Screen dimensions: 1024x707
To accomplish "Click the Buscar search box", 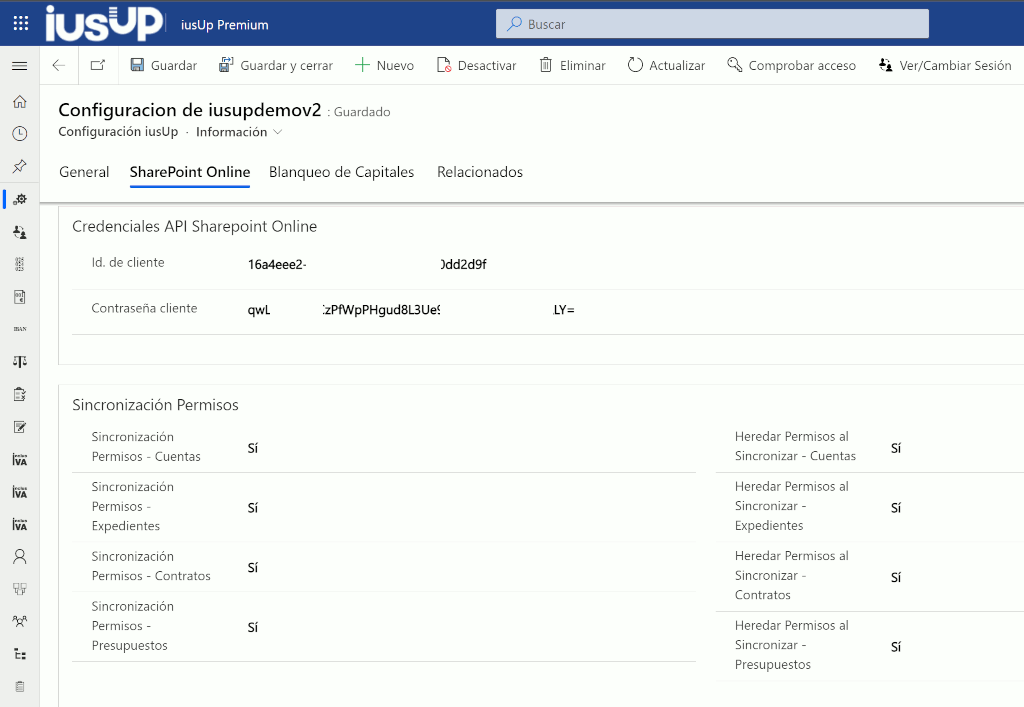I will (x=712, y=24).
